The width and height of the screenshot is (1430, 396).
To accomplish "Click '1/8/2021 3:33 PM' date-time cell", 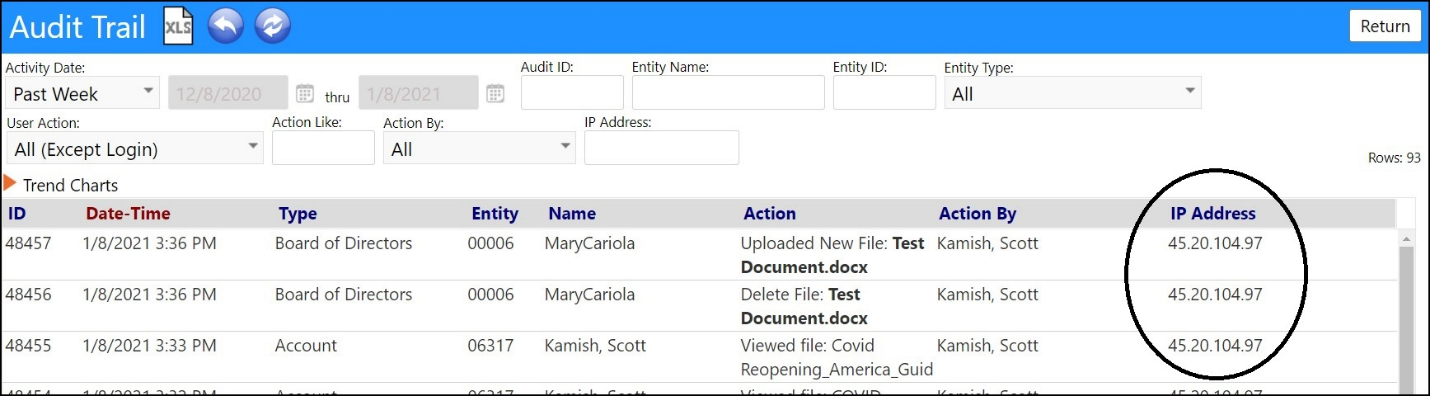I will [x=149, y=345].
